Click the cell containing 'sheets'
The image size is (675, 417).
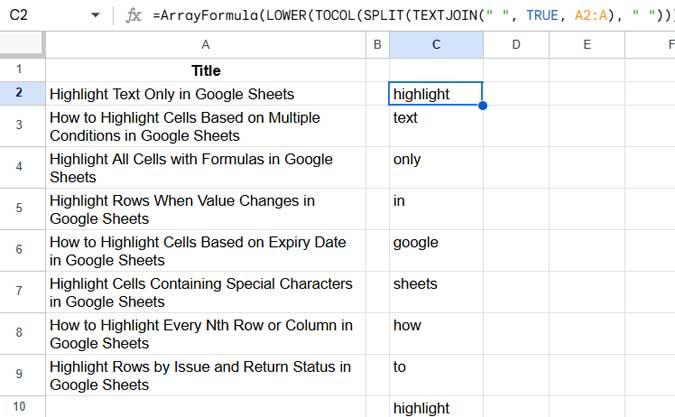(436, 292)
